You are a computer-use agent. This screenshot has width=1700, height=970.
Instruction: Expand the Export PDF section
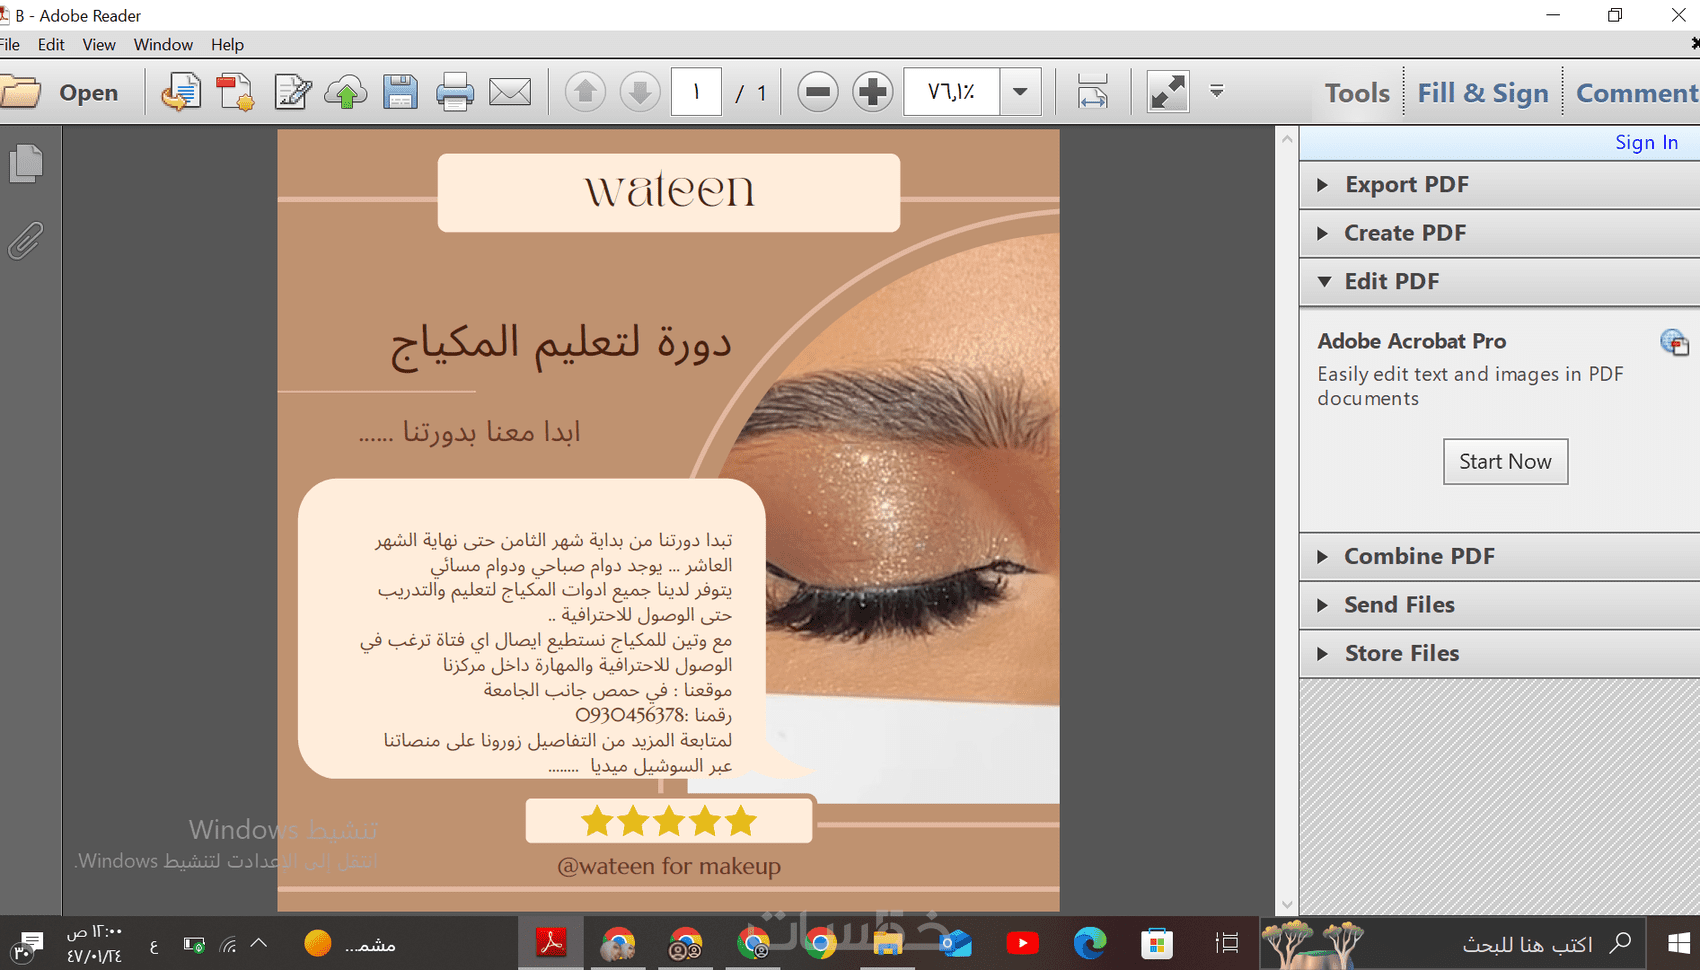click(1500, 185)
